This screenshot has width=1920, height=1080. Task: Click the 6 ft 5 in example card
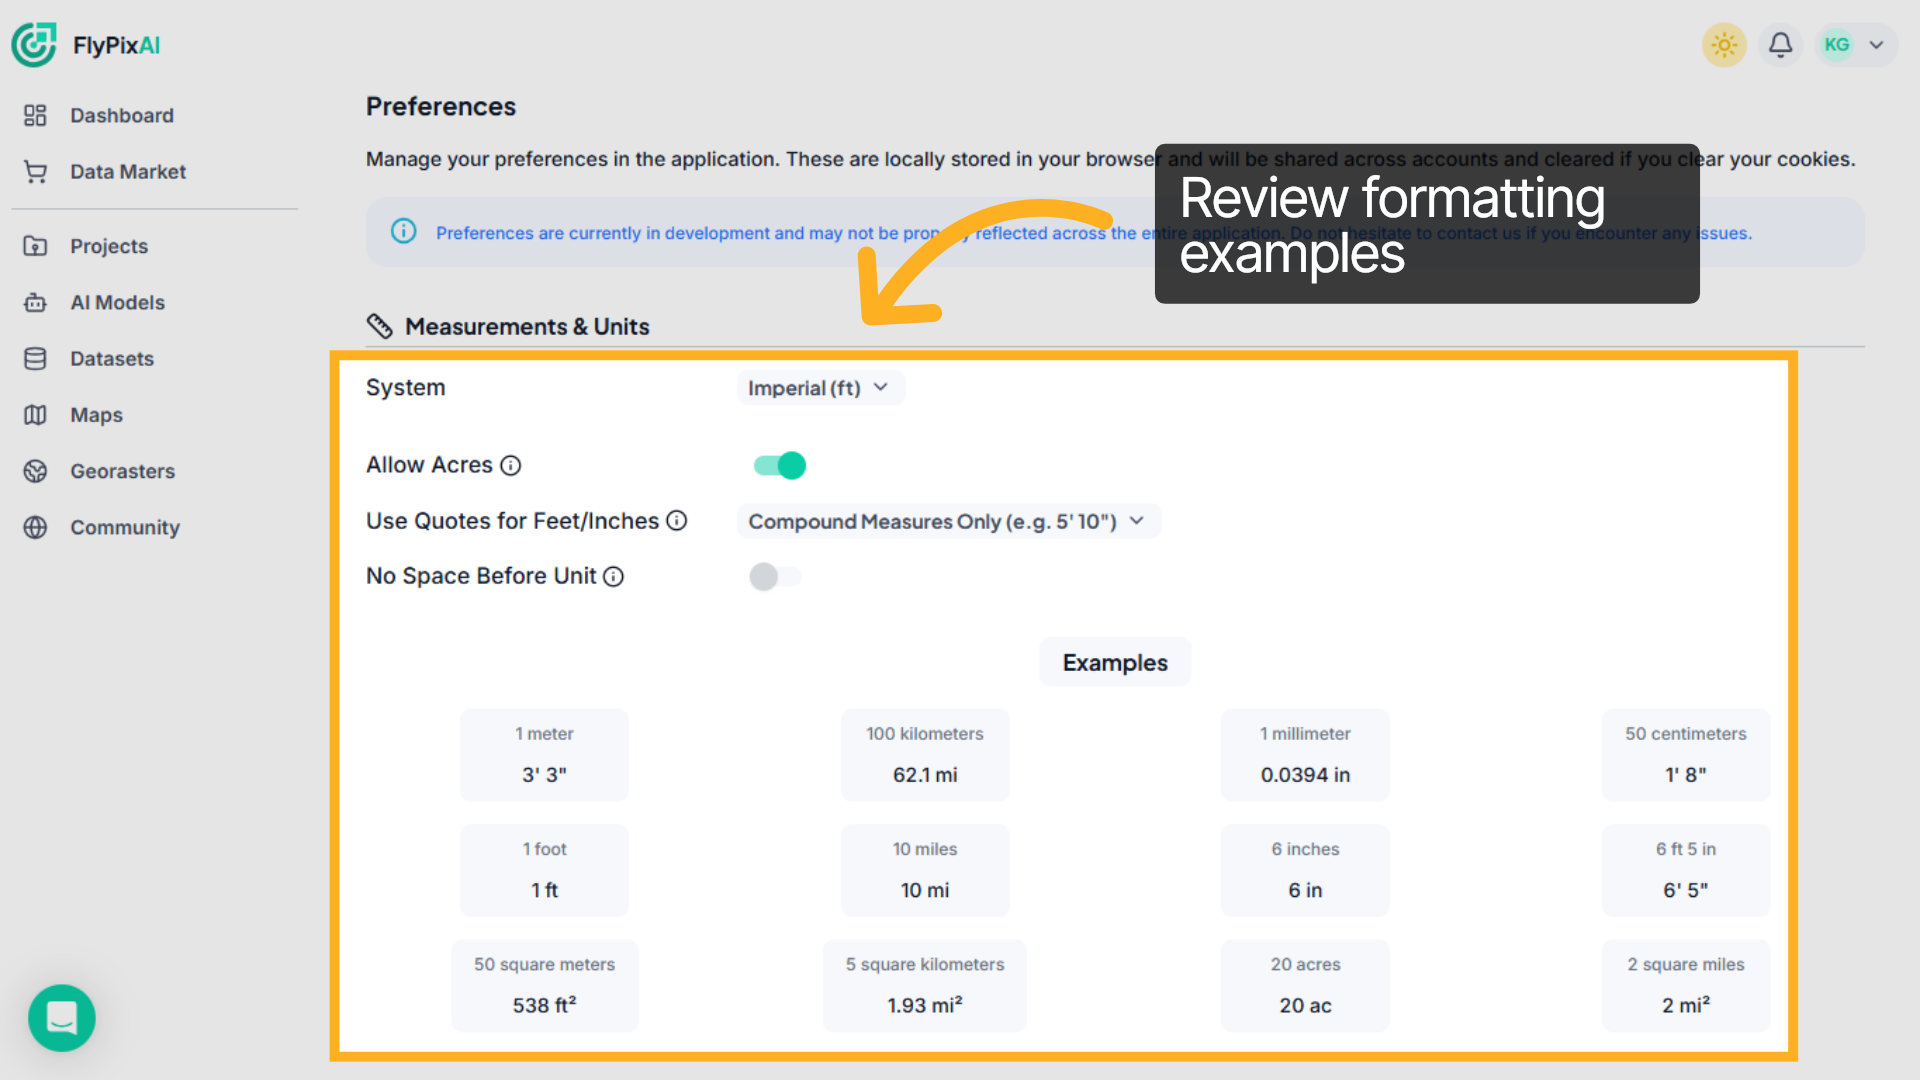click(x=1686, y=870)
